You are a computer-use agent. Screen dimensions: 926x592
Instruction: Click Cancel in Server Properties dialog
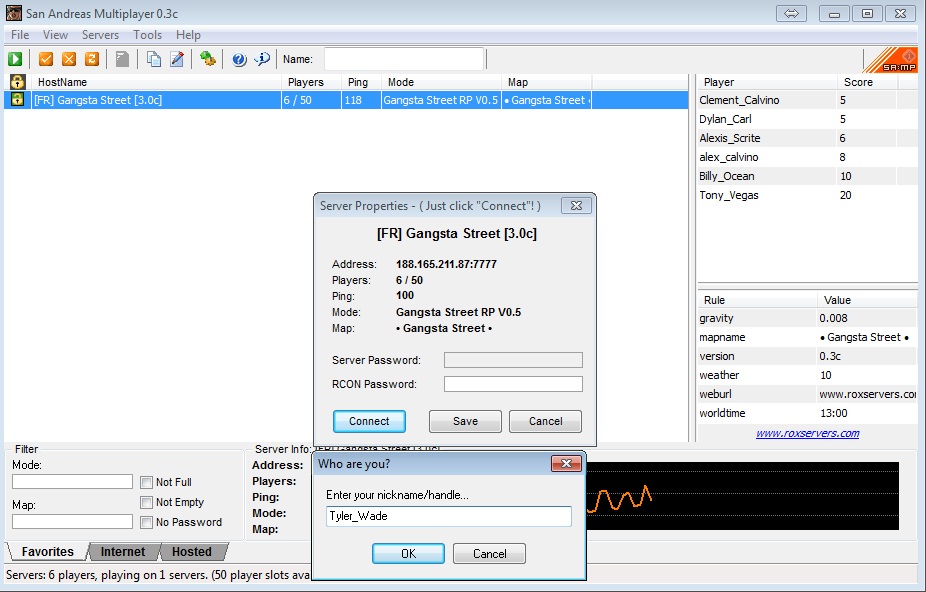[546, 421]
